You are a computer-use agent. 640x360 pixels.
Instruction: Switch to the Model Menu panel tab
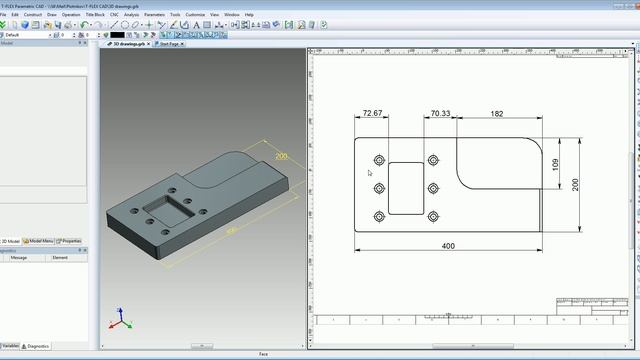pyautogui.click(x=38, y=241)
